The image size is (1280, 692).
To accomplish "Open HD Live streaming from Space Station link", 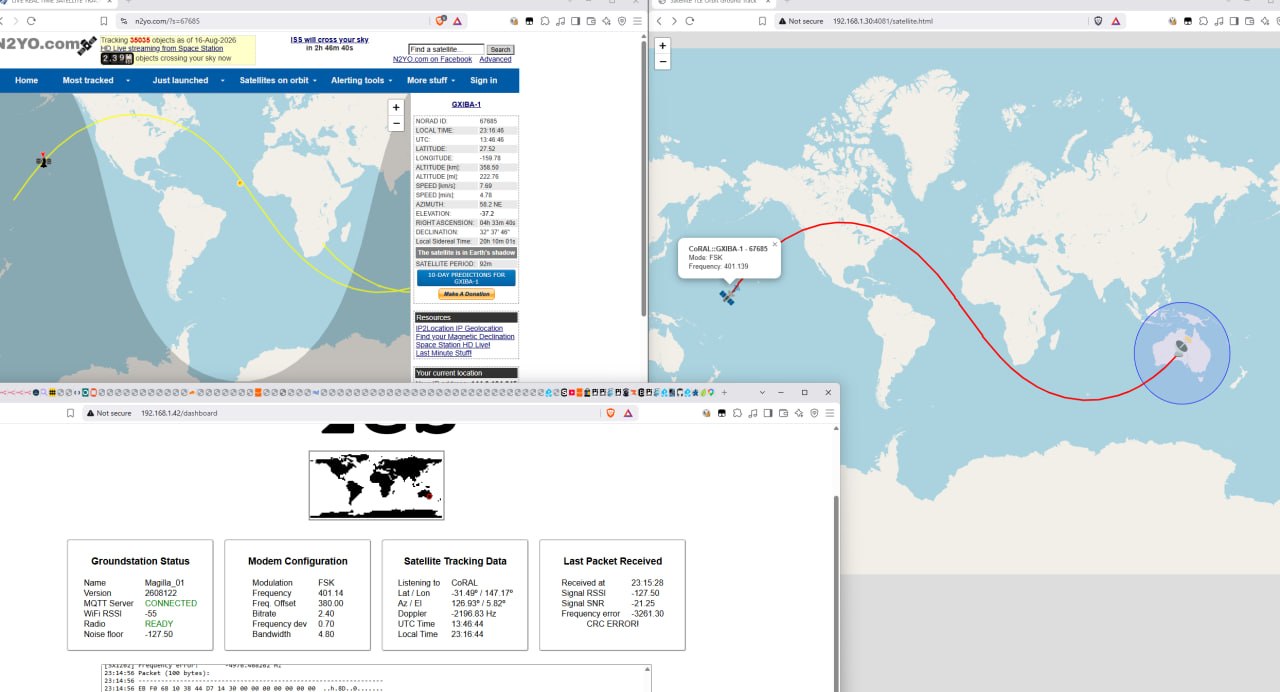I will point(161,49).
